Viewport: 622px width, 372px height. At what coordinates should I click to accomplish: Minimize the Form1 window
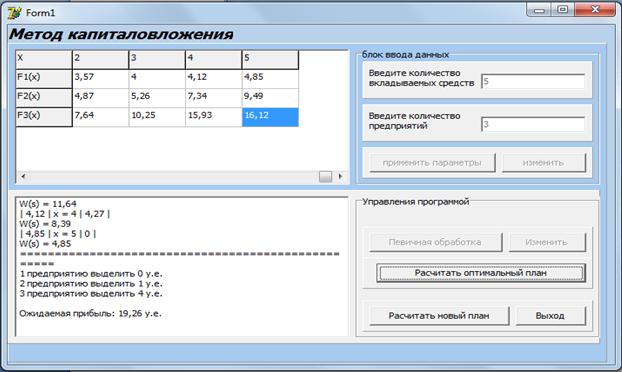coord(539,10)
